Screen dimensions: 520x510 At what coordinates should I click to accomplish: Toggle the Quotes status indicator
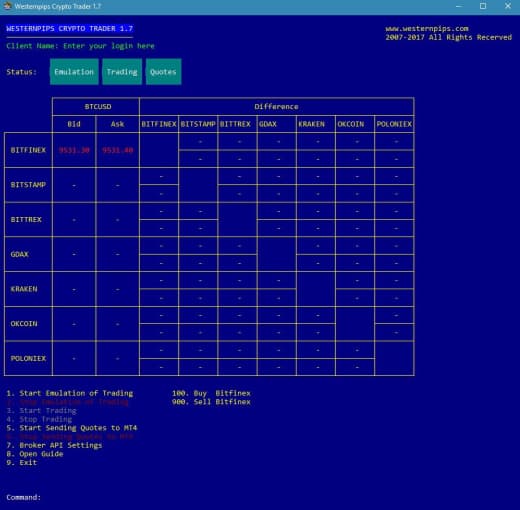[163, 72]
